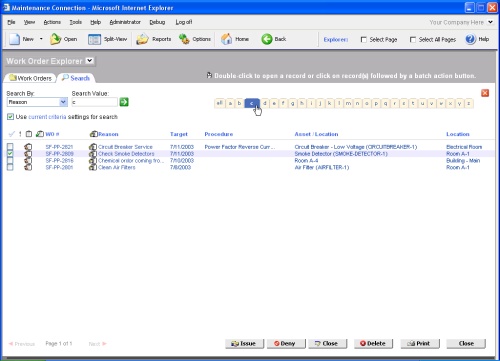Viewport: 500px width, 361px height.
Task: Click in the Search Value input field
Action: tap(94, 102)
